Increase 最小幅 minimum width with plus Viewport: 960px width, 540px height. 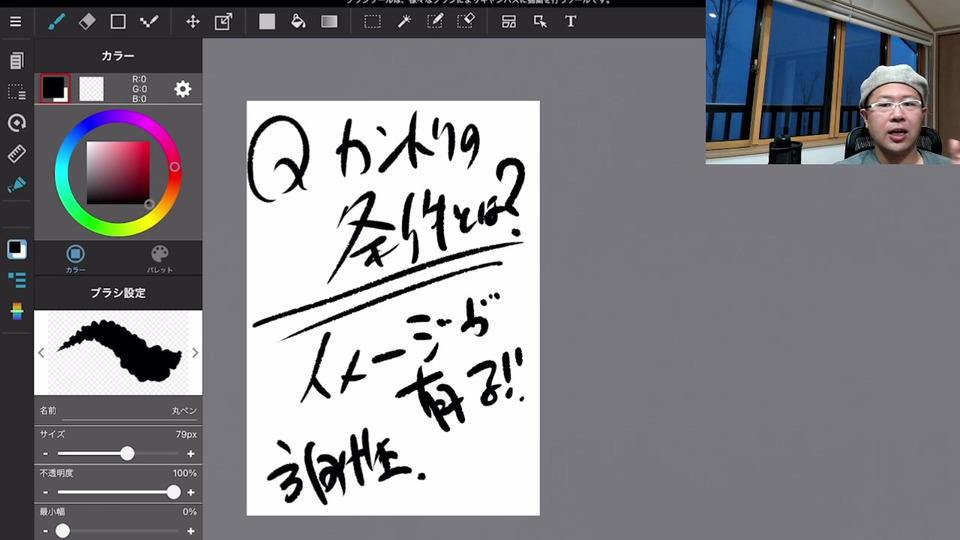tap(190, 531)
